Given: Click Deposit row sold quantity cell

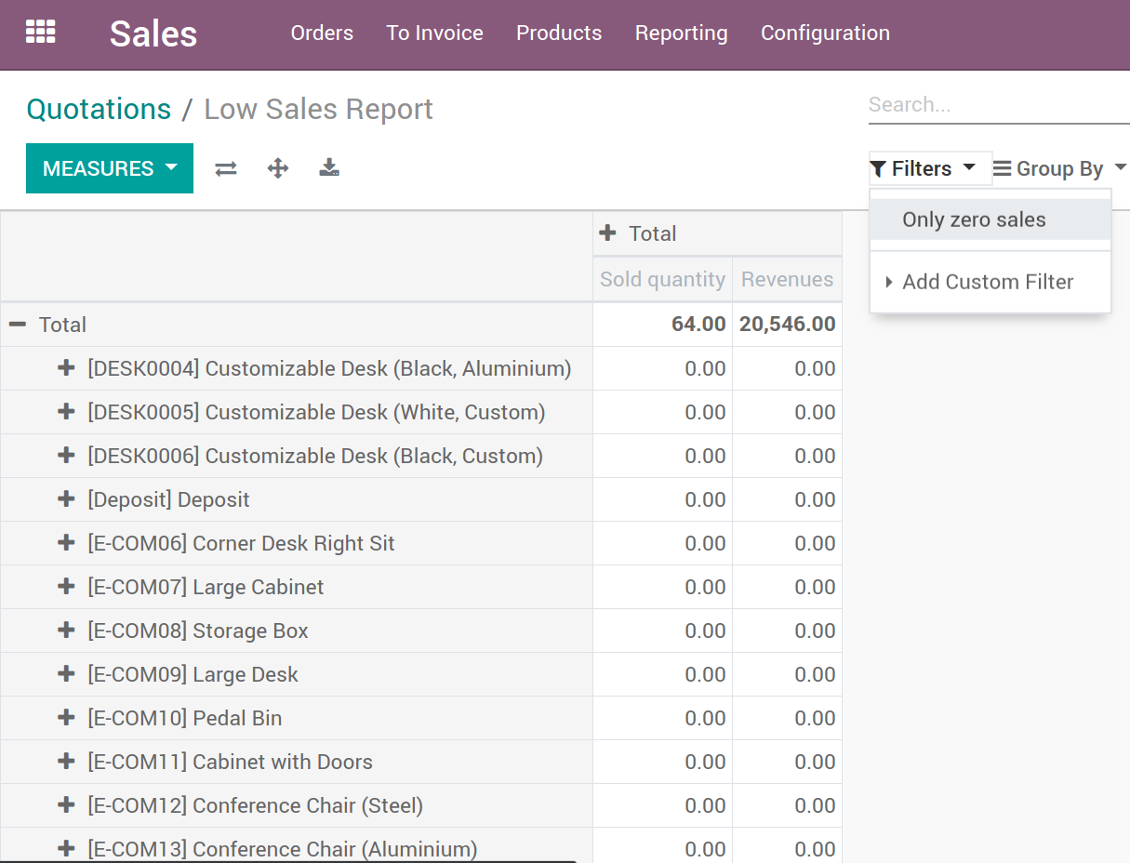Looking at the screenshot, I should pos(662,500).
